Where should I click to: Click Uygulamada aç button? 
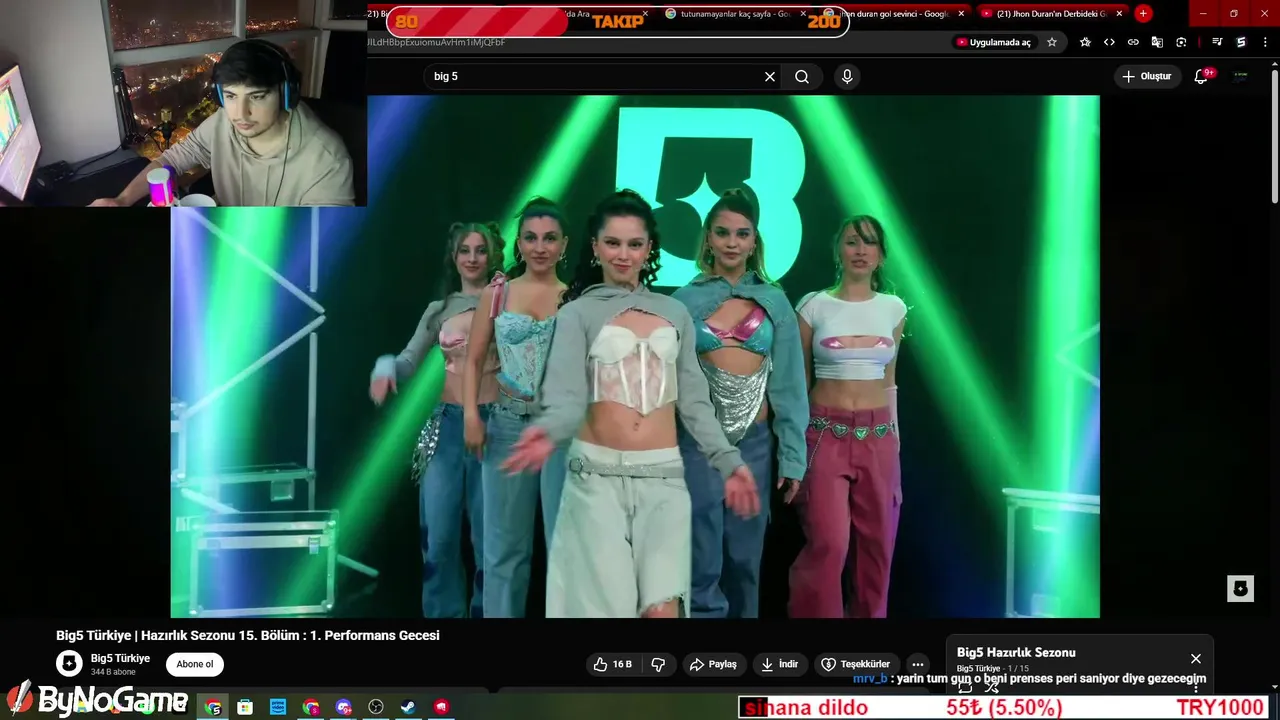click(x=993, y=42)
